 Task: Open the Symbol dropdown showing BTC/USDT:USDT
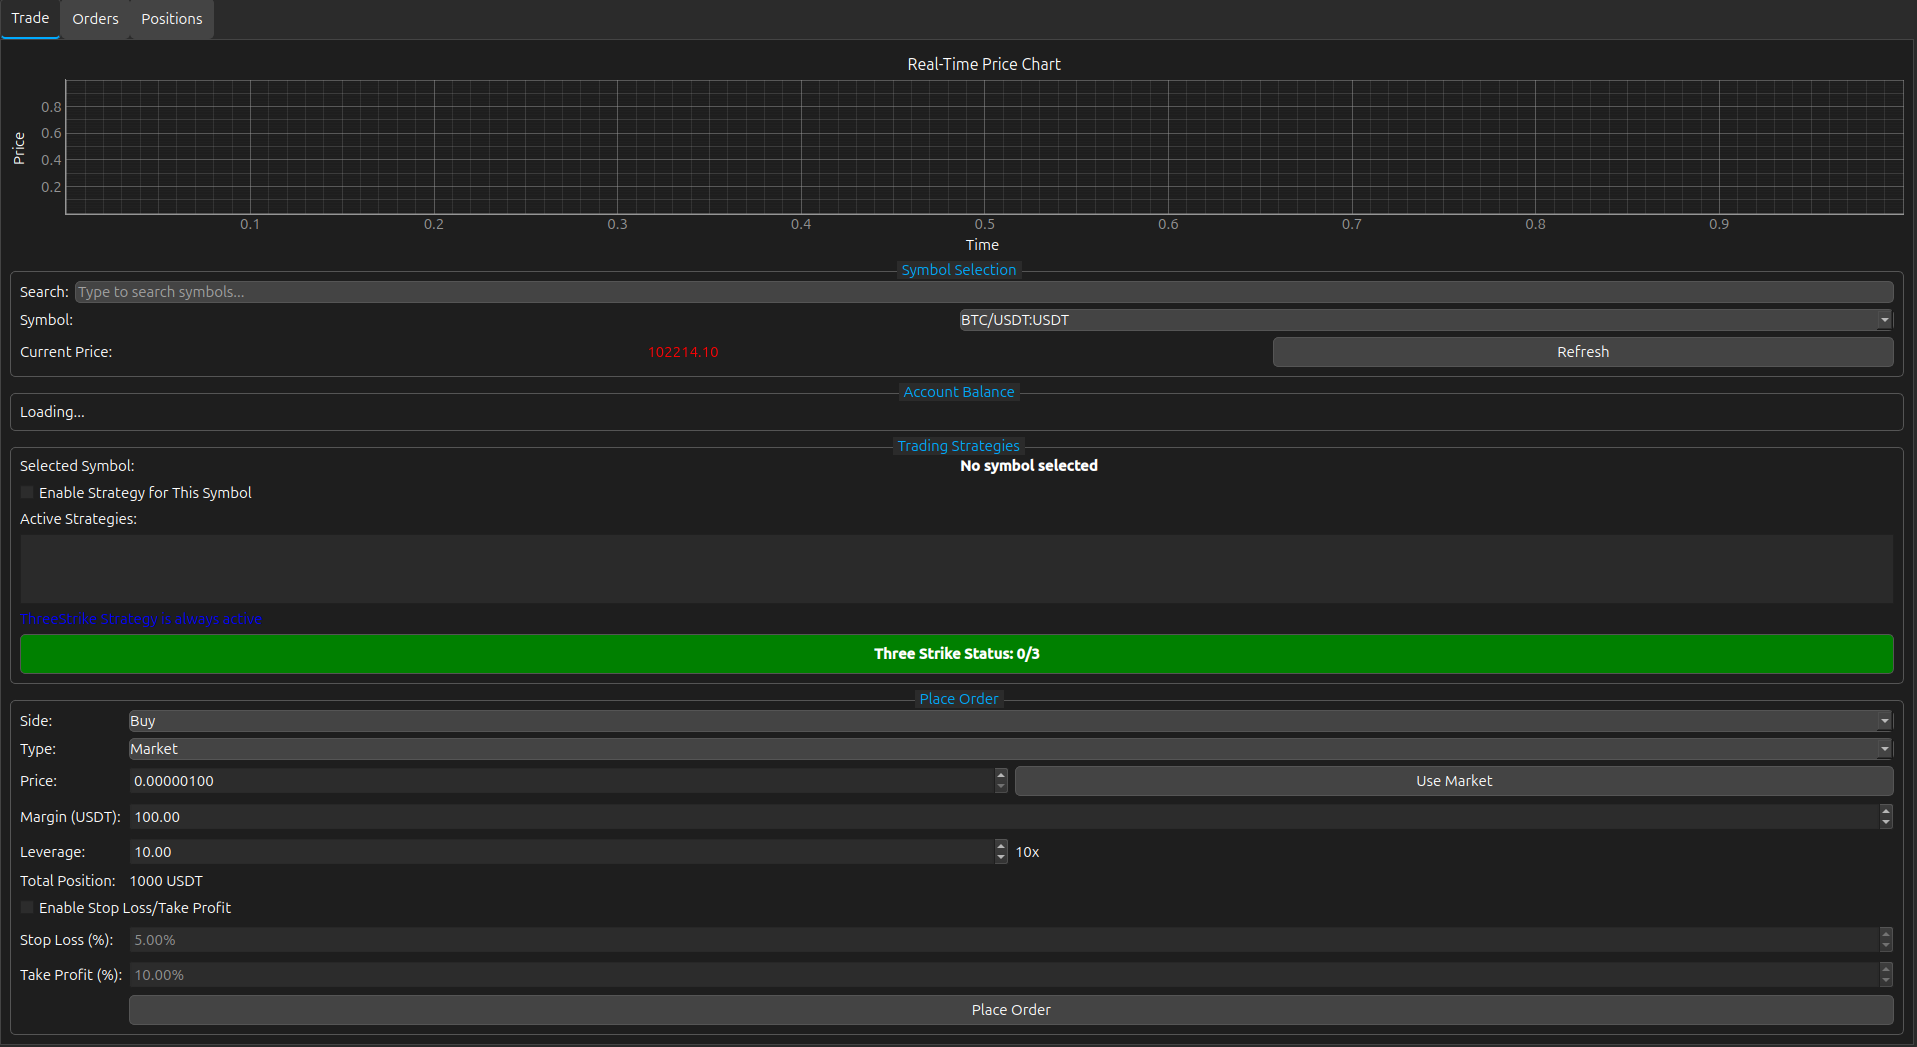(1426, 320)
